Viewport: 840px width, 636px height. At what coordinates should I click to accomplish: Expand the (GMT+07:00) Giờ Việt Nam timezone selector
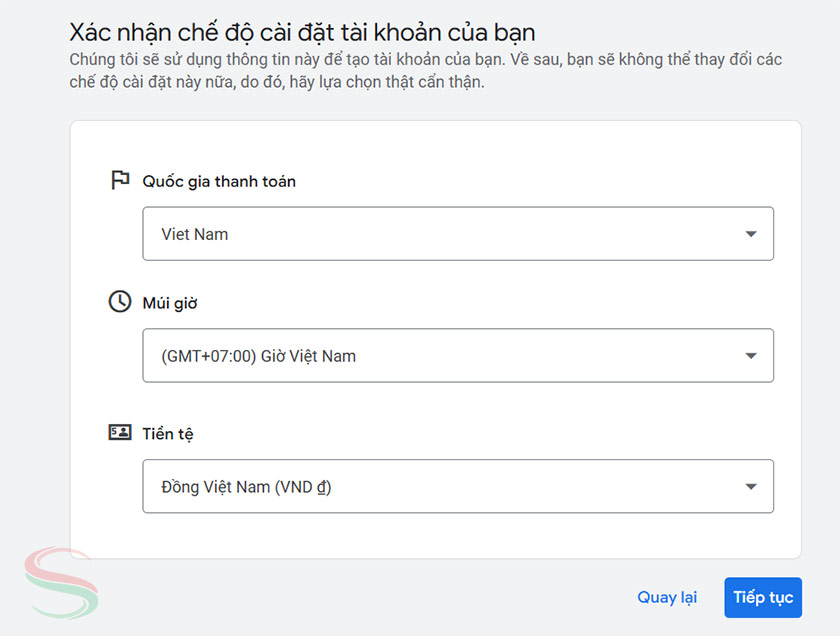tap(458, 355)
